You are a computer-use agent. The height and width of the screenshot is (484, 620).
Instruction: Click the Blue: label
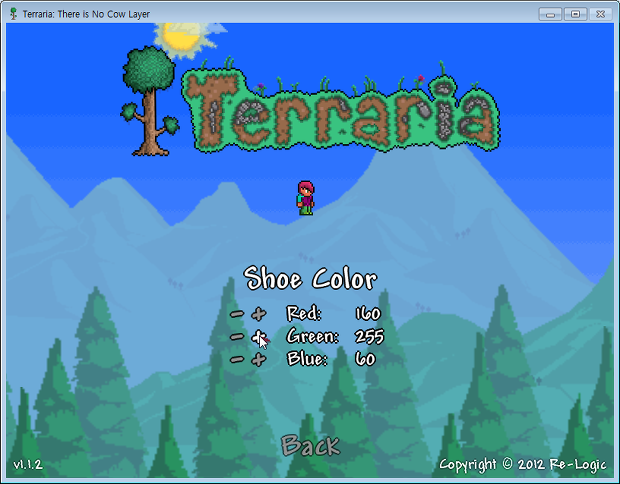[x=307, y=359]
